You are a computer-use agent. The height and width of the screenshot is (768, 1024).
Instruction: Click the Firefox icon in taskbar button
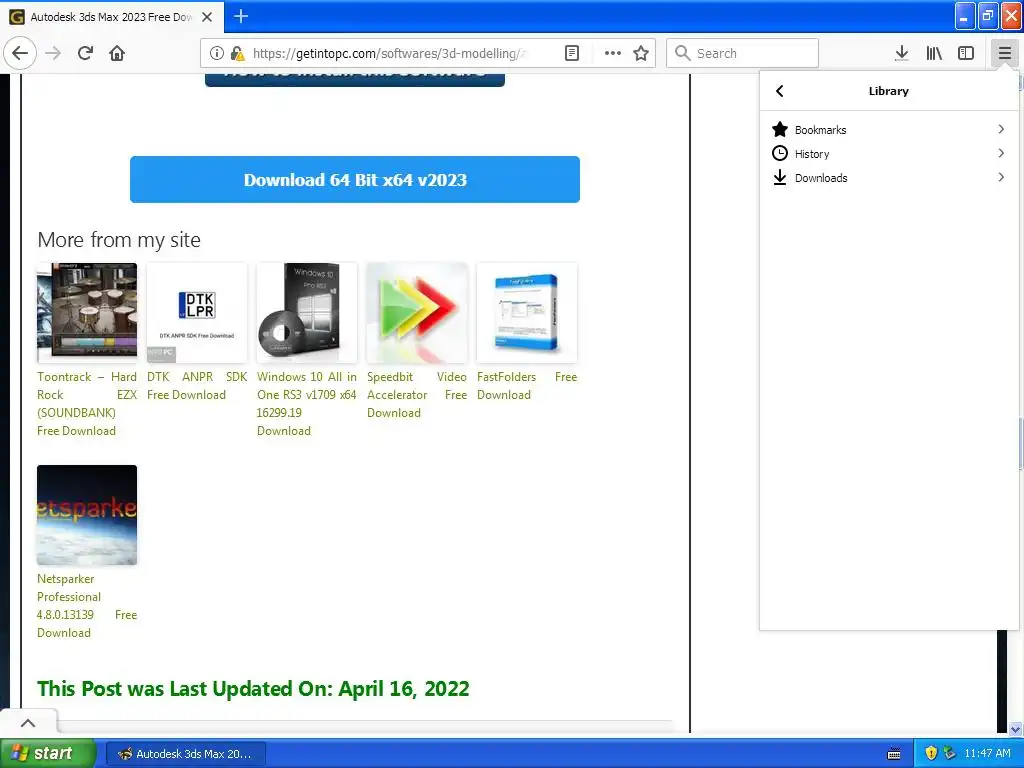click(125, 754)
